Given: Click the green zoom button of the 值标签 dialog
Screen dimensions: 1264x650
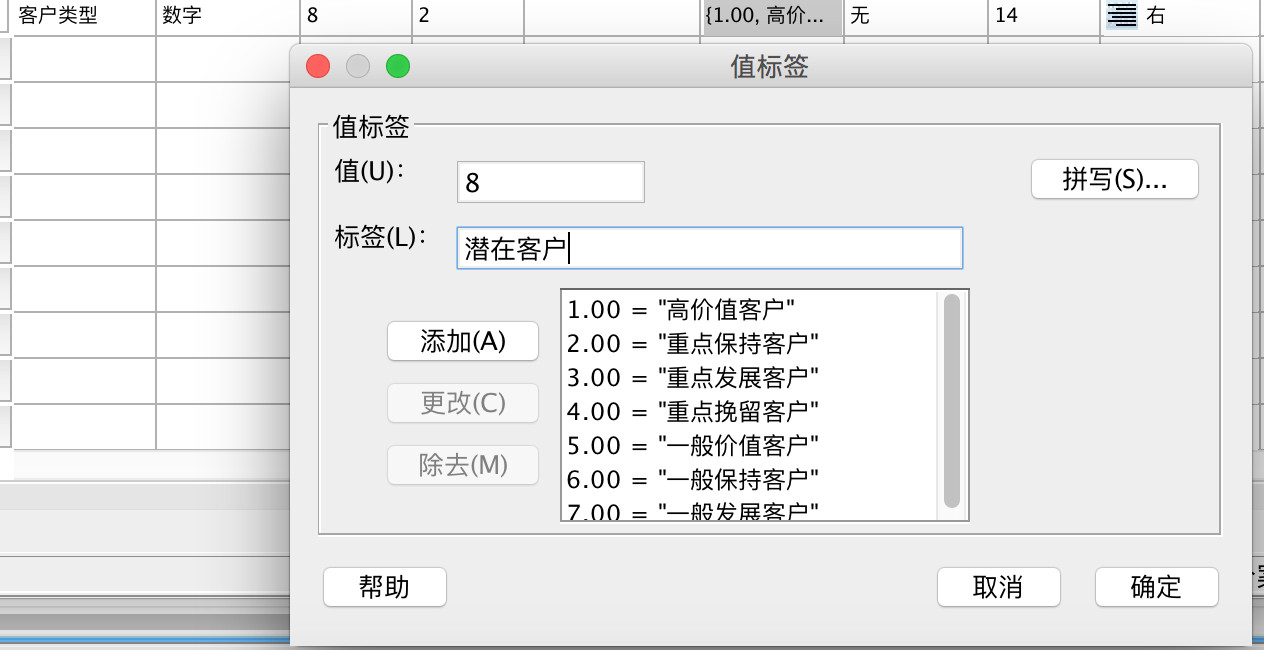Looking at the screenshot, I should pyautogui.click(x=398, y=66).
